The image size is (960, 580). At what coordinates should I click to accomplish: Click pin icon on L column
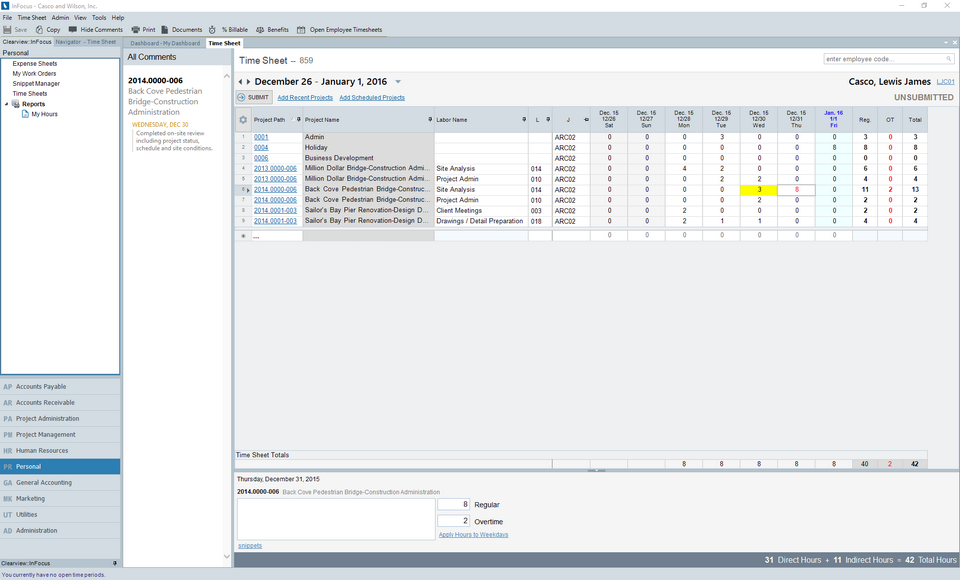[x=548, y=119]
